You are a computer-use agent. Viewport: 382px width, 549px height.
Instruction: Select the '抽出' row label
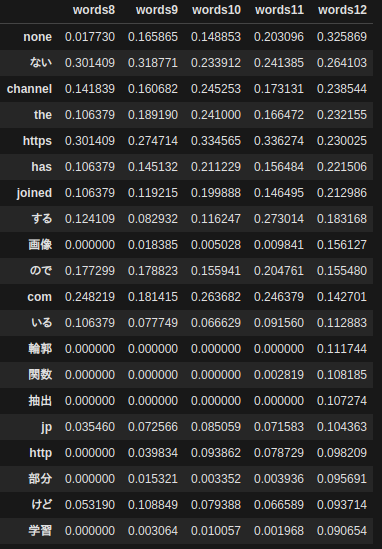[40, 401]
